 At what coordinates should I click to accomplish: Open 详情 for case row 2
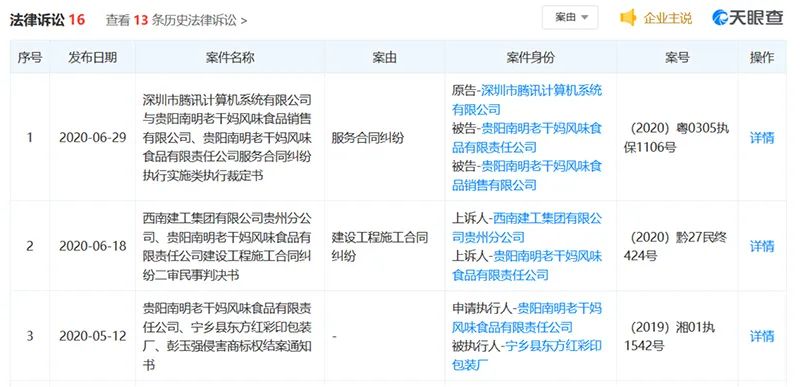(762, 246)
